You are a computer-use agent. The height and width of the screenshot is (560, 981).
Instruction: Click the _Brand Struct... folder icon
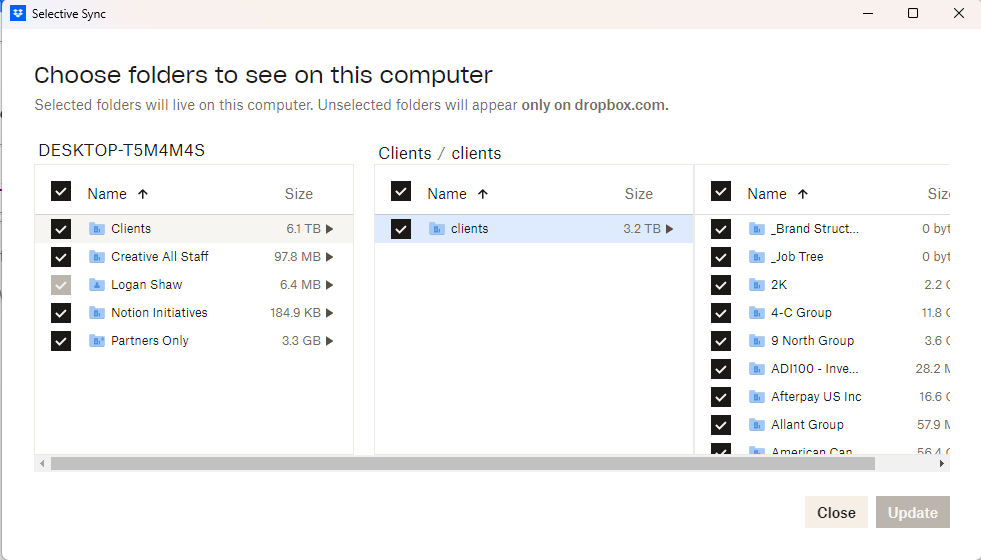pos(757,229)
